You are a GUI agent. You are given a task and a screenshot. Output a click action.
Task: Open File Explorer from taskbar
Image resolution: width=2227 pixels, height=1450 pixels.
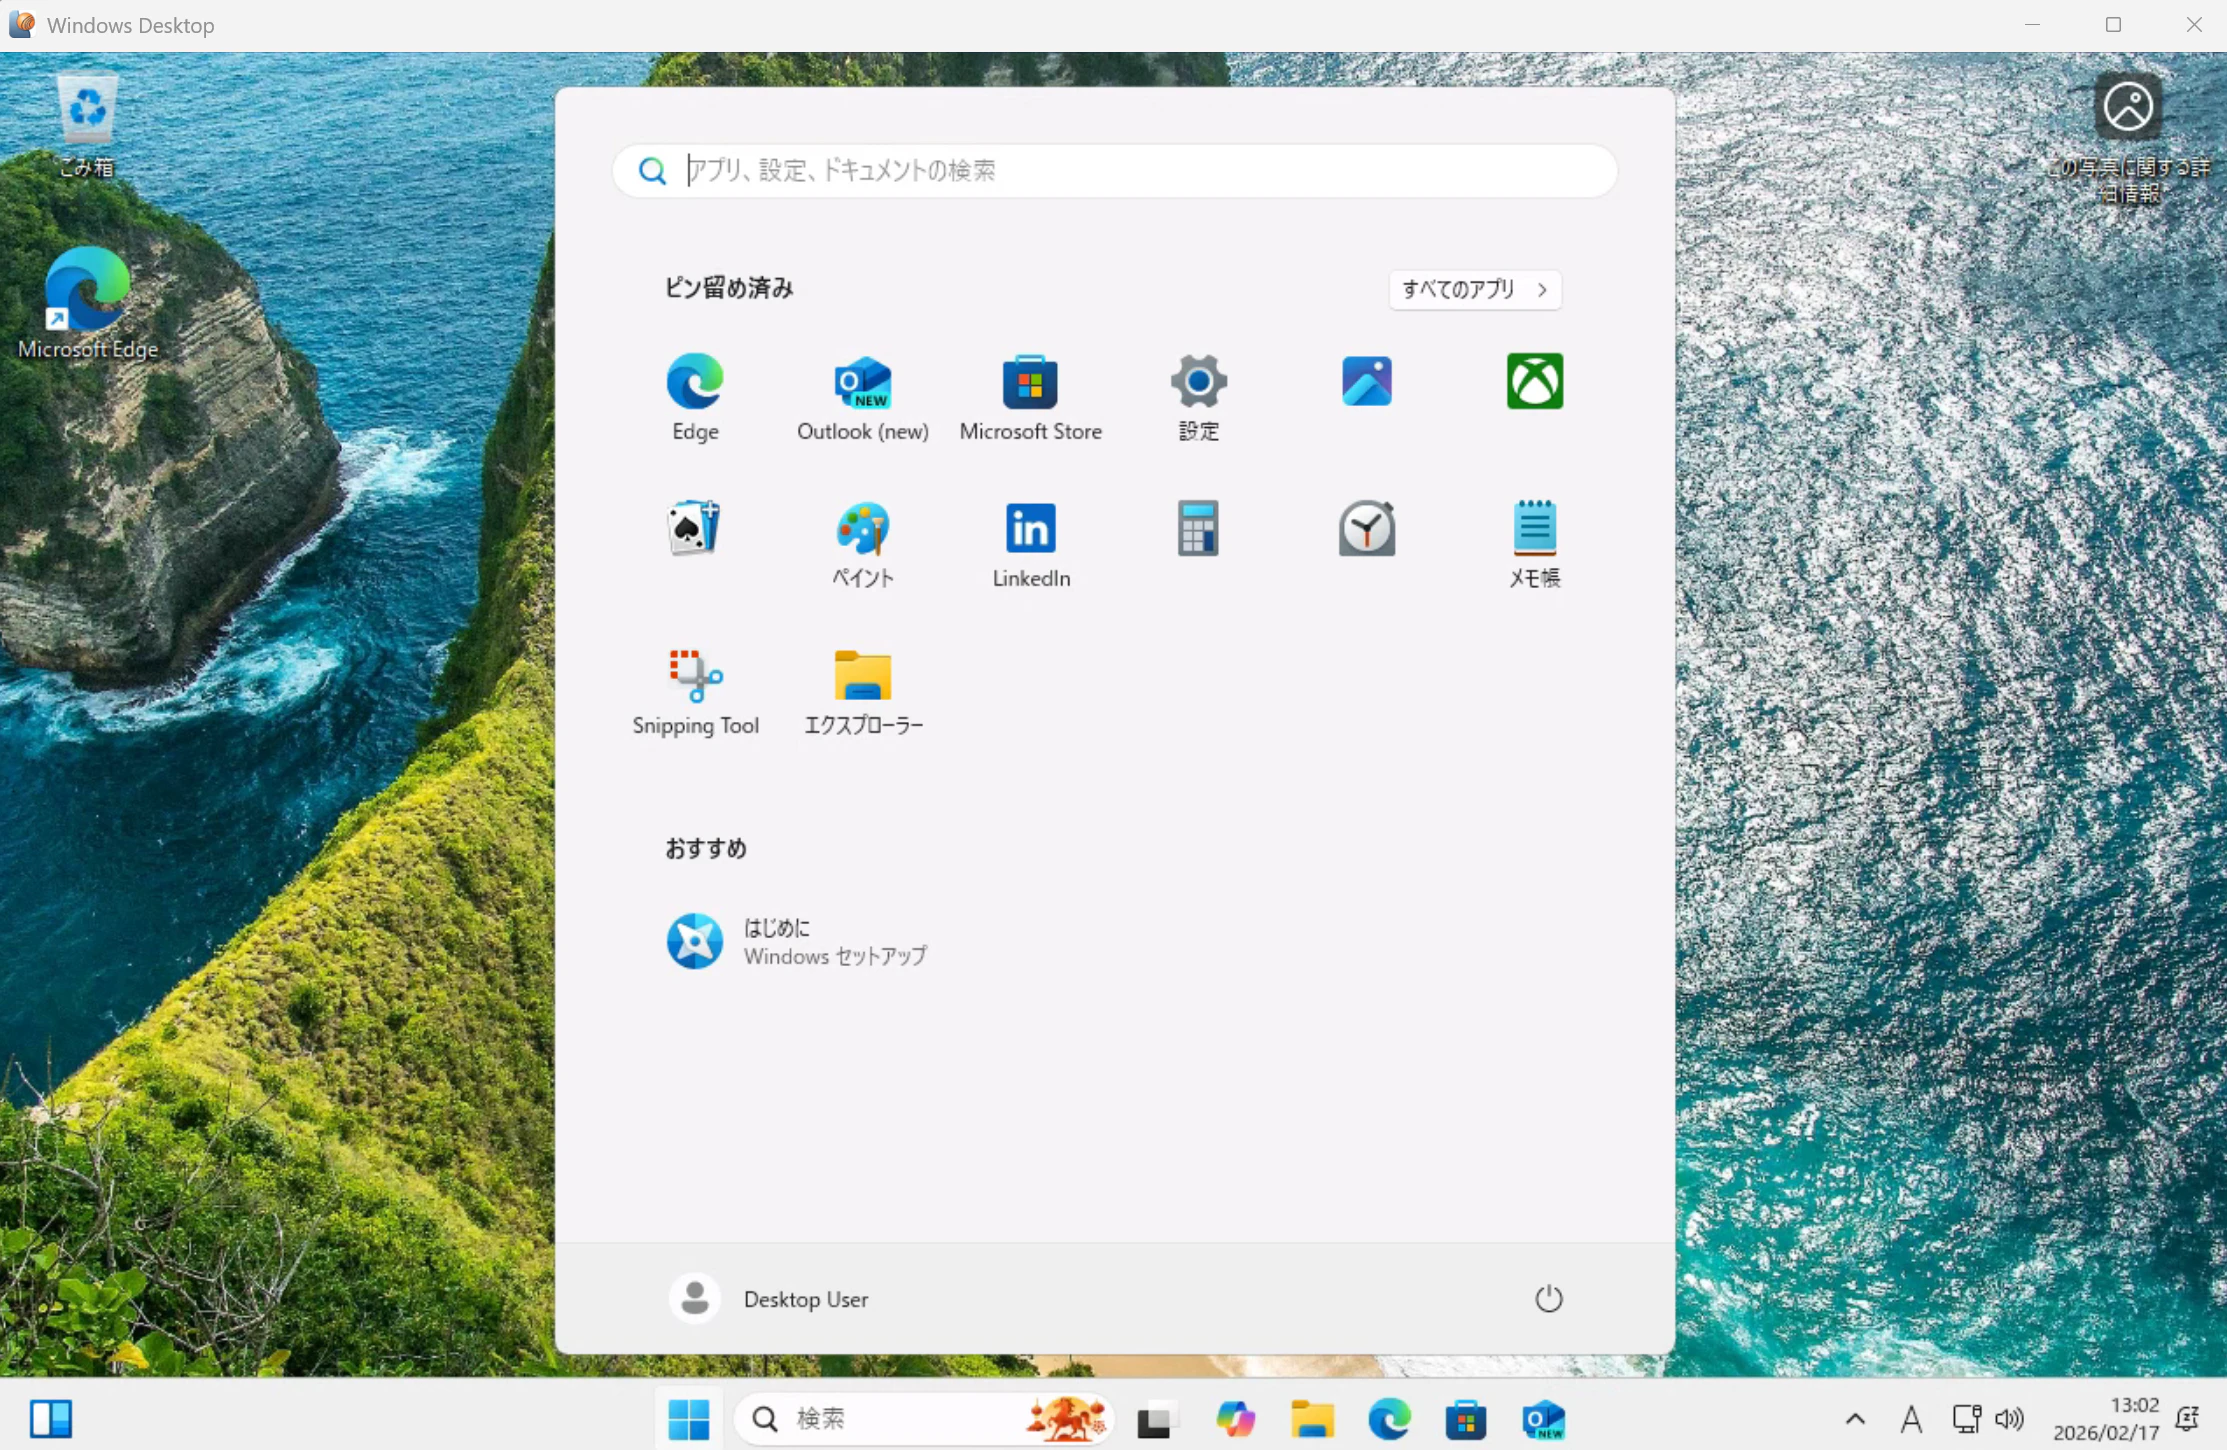tap(1312, 1418)
